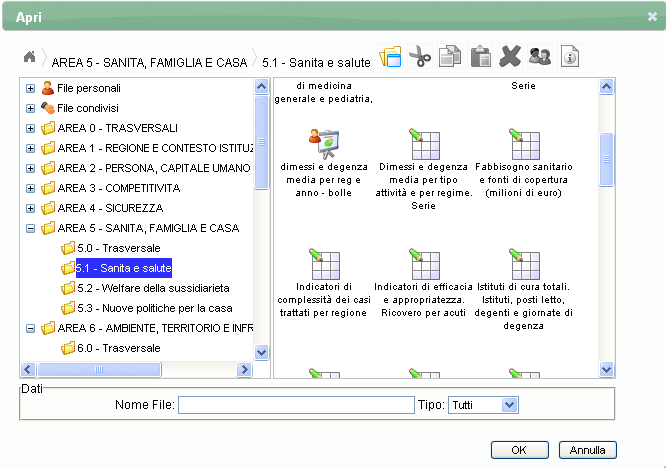This screenshot has height=468, width=666.
Task: Collapse AREA 6 - AMBIENTE, TERRITORIO node
Action: pyautogui.click(x=30, y=328)
